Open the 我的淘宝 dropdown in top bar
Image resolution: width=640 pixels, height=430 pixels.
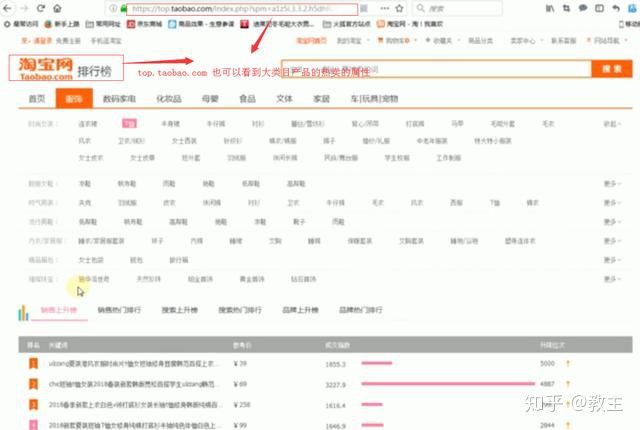[347, 41]
